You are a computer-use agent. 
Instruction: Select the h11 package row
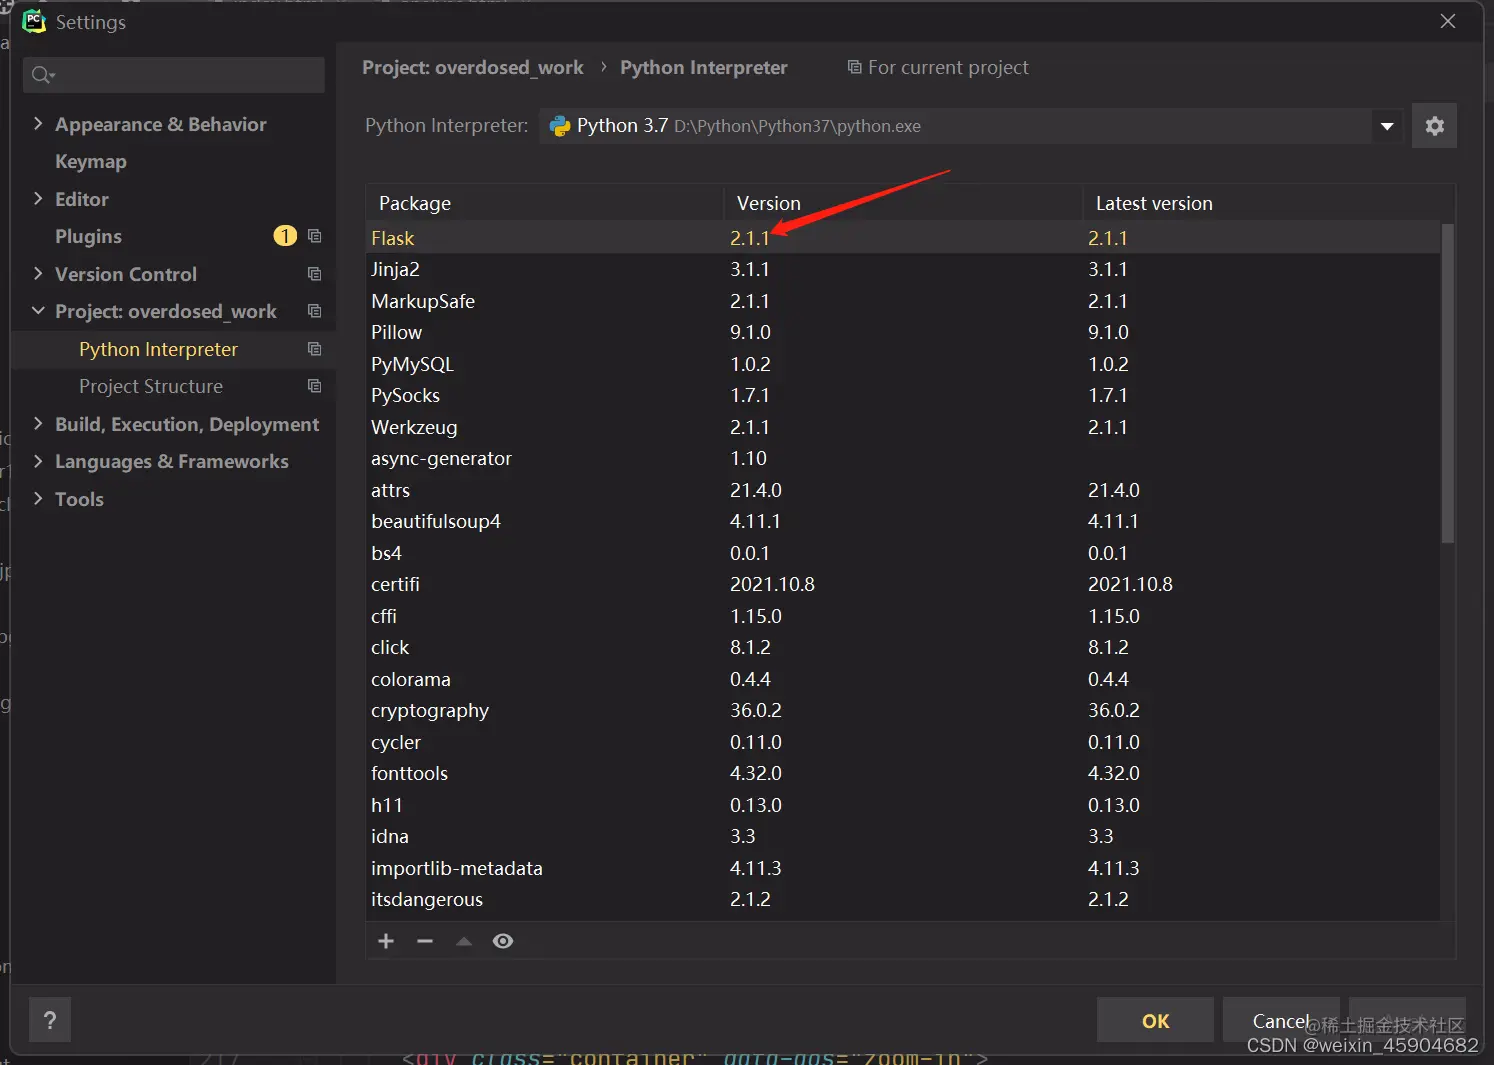tap(903, 805)
